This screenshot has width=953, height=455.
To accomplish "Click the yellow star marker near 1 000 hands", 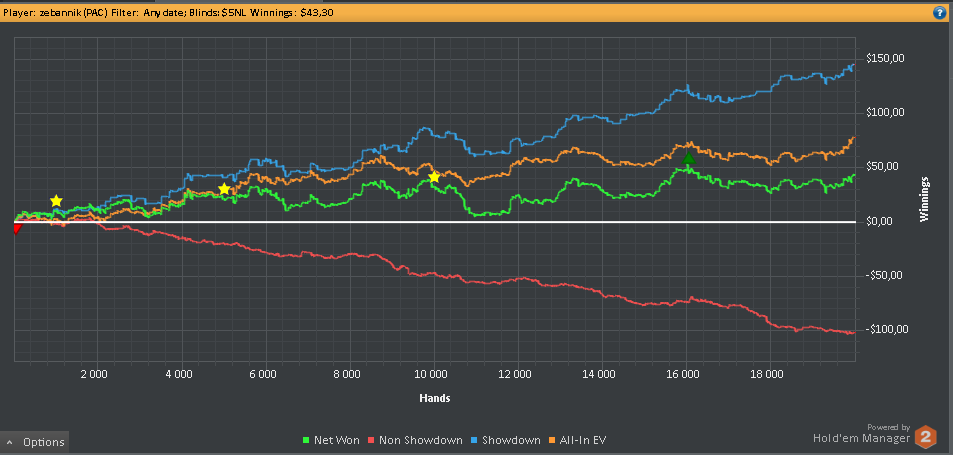I will tap(56, 201).
